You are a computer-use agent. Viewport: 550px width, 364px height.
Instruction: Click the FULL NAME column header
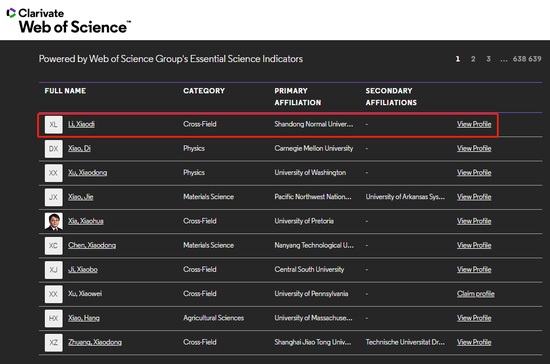click(65, 91)
